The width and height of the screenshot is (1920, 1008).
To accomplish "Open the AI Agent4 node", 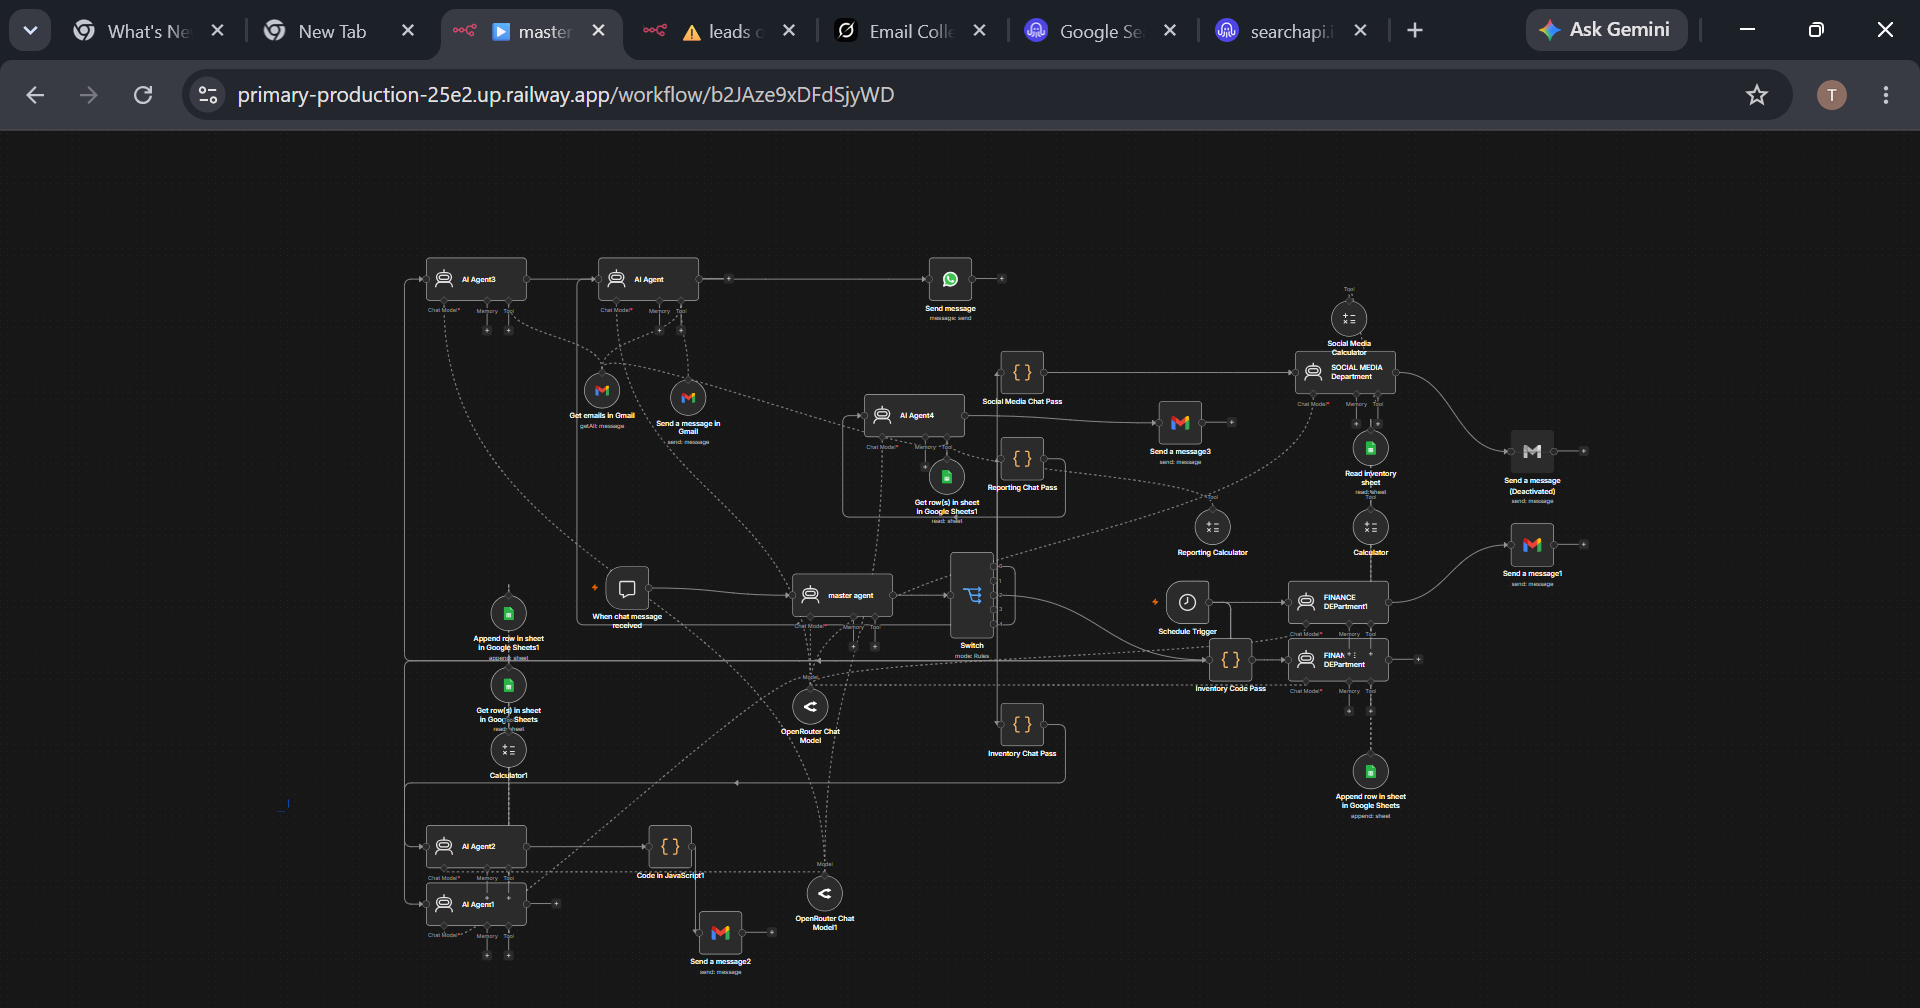I will pos(914,415).
